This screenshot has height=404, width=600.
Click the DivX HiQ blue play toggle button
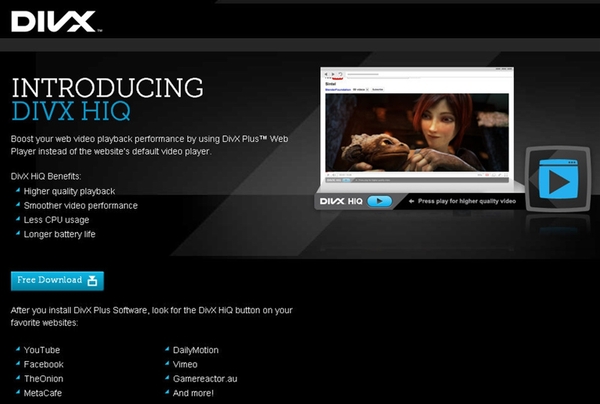[379, 201]
